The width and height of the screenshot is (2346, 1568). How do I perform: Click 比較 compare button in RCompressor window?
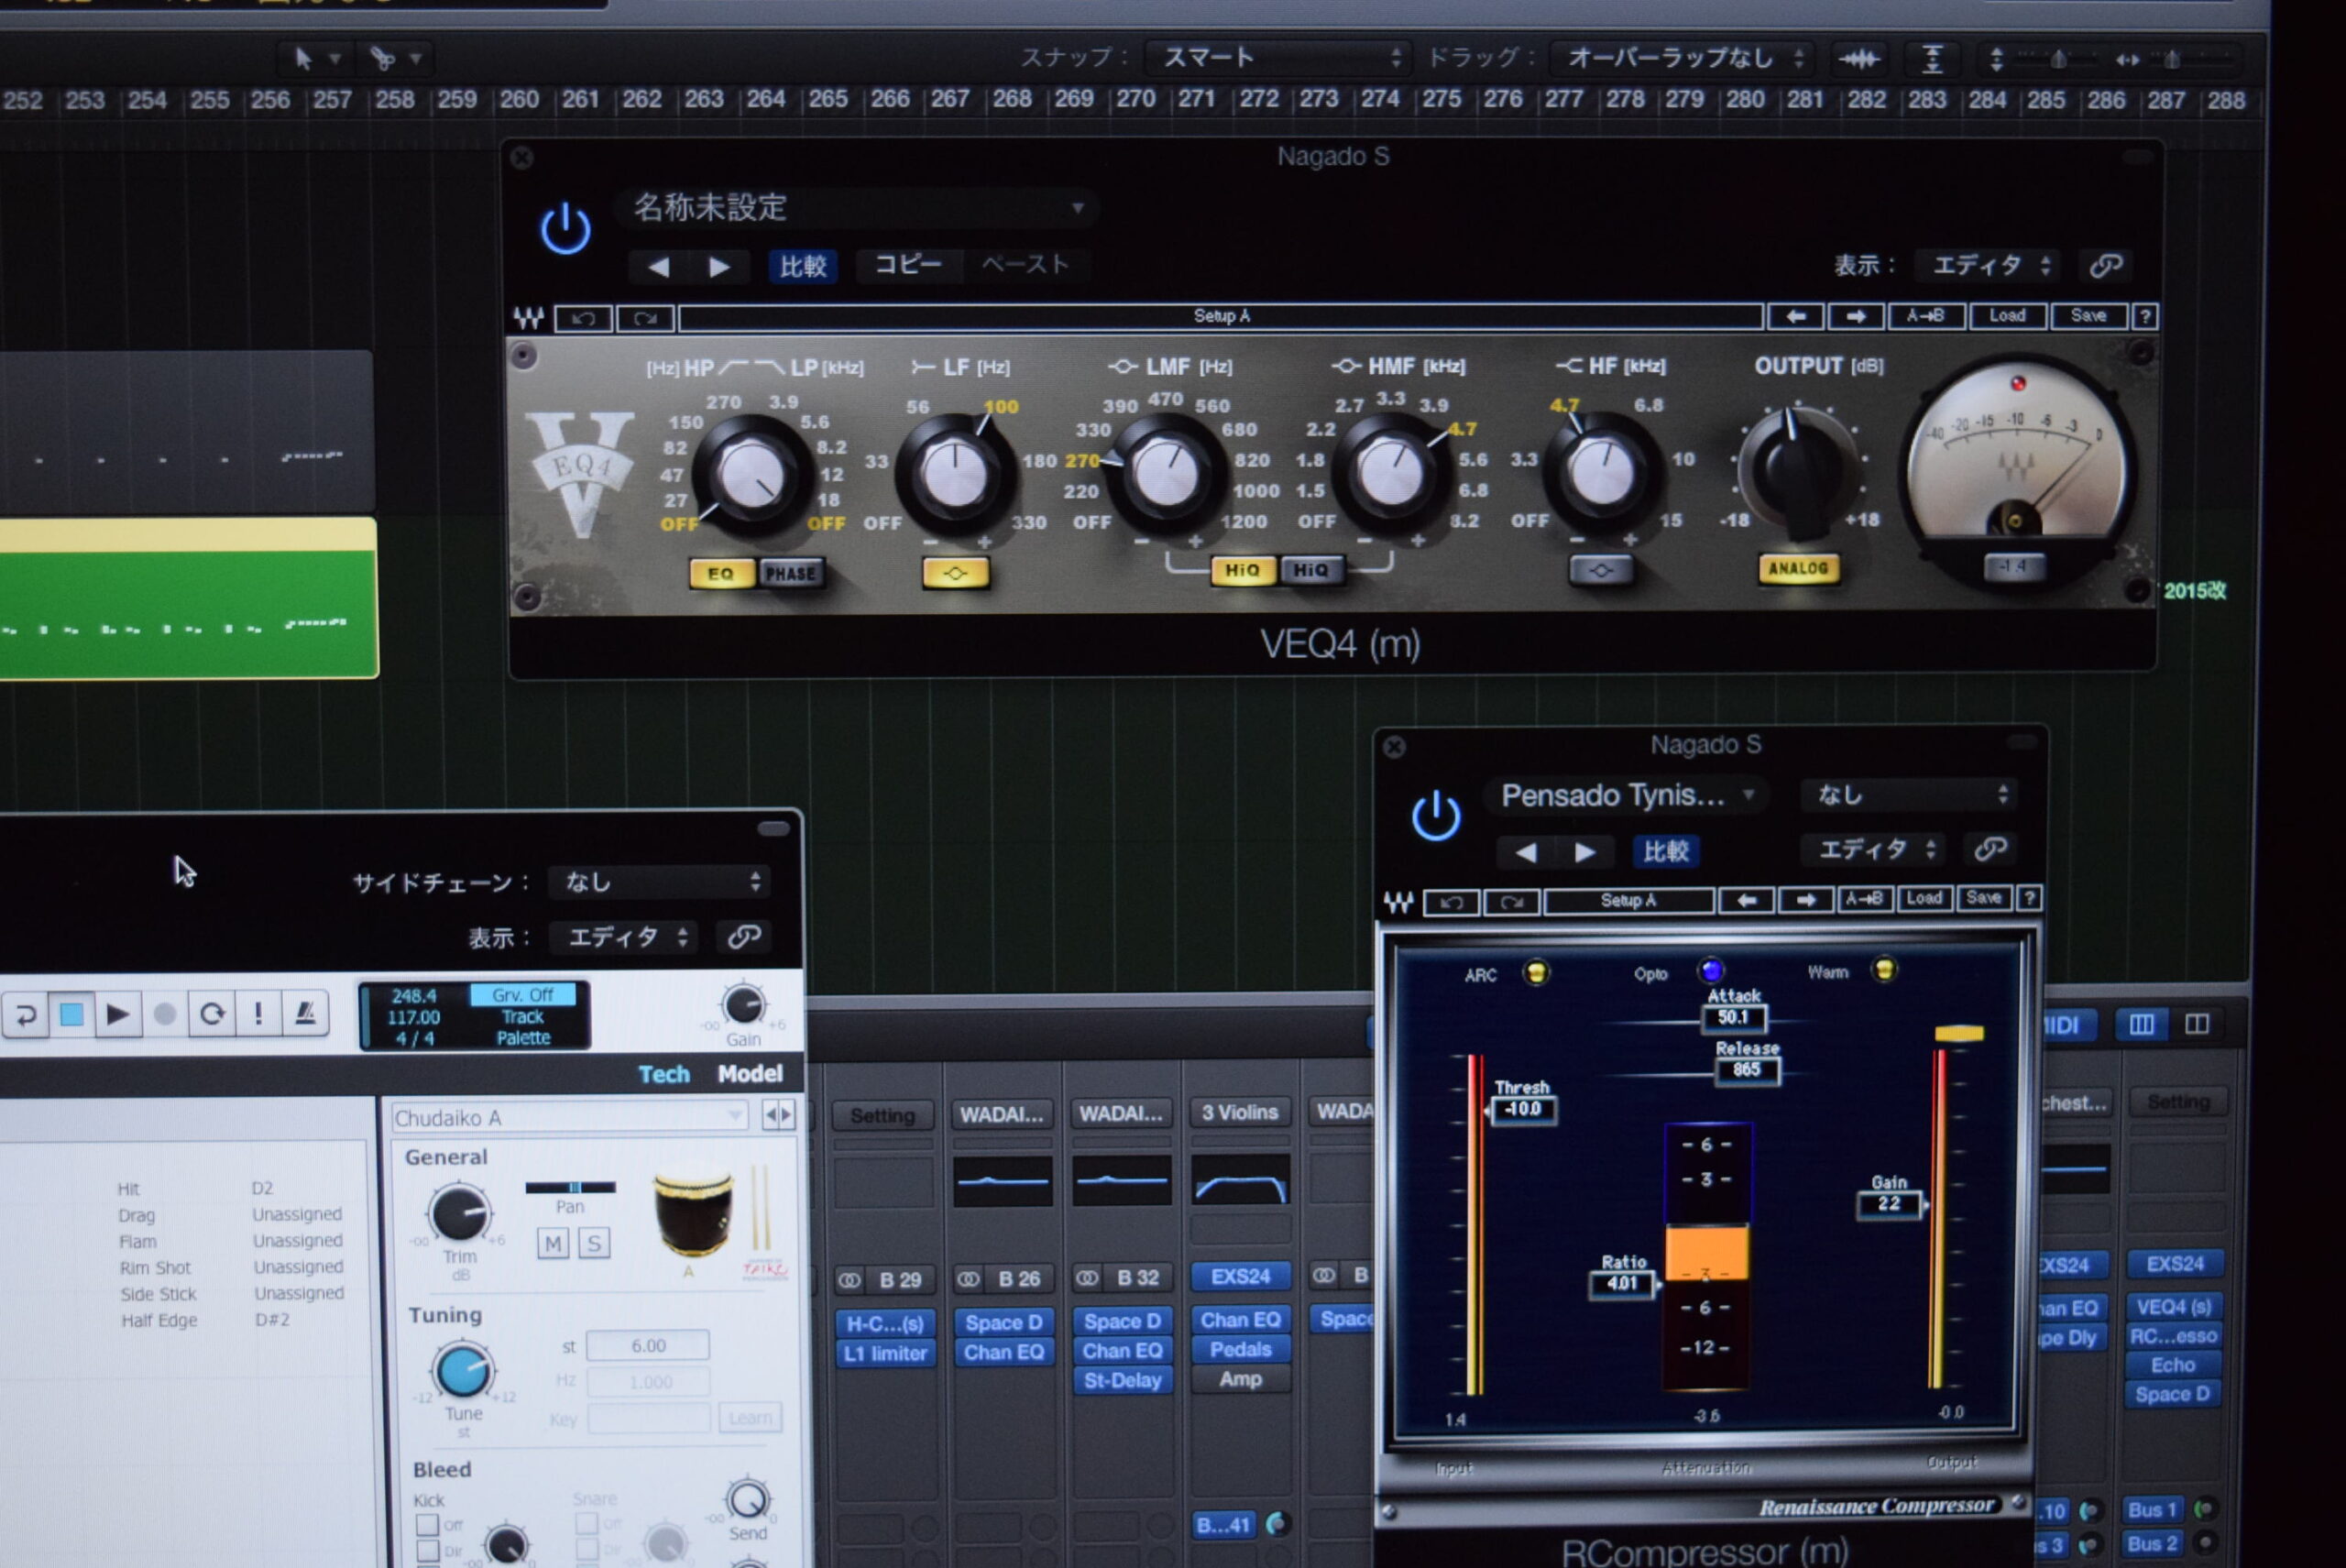pyautogui.click(x=1666, y=852)
